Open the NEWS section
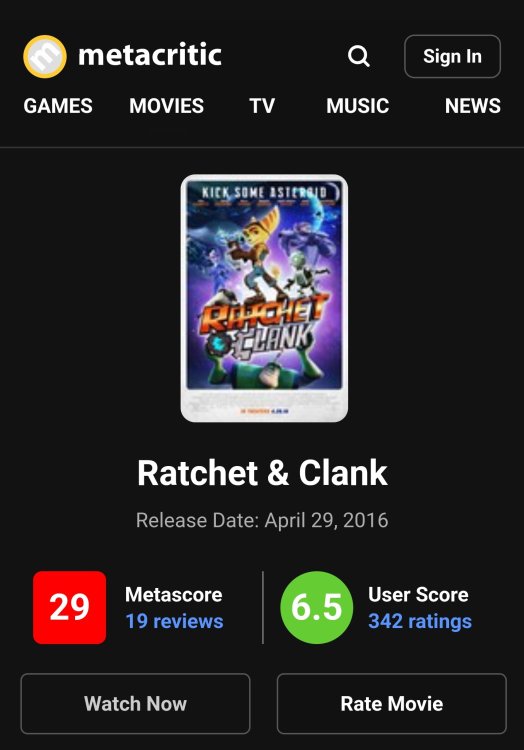524x750 pixels. pyautogui.click(x=473, y=106)
